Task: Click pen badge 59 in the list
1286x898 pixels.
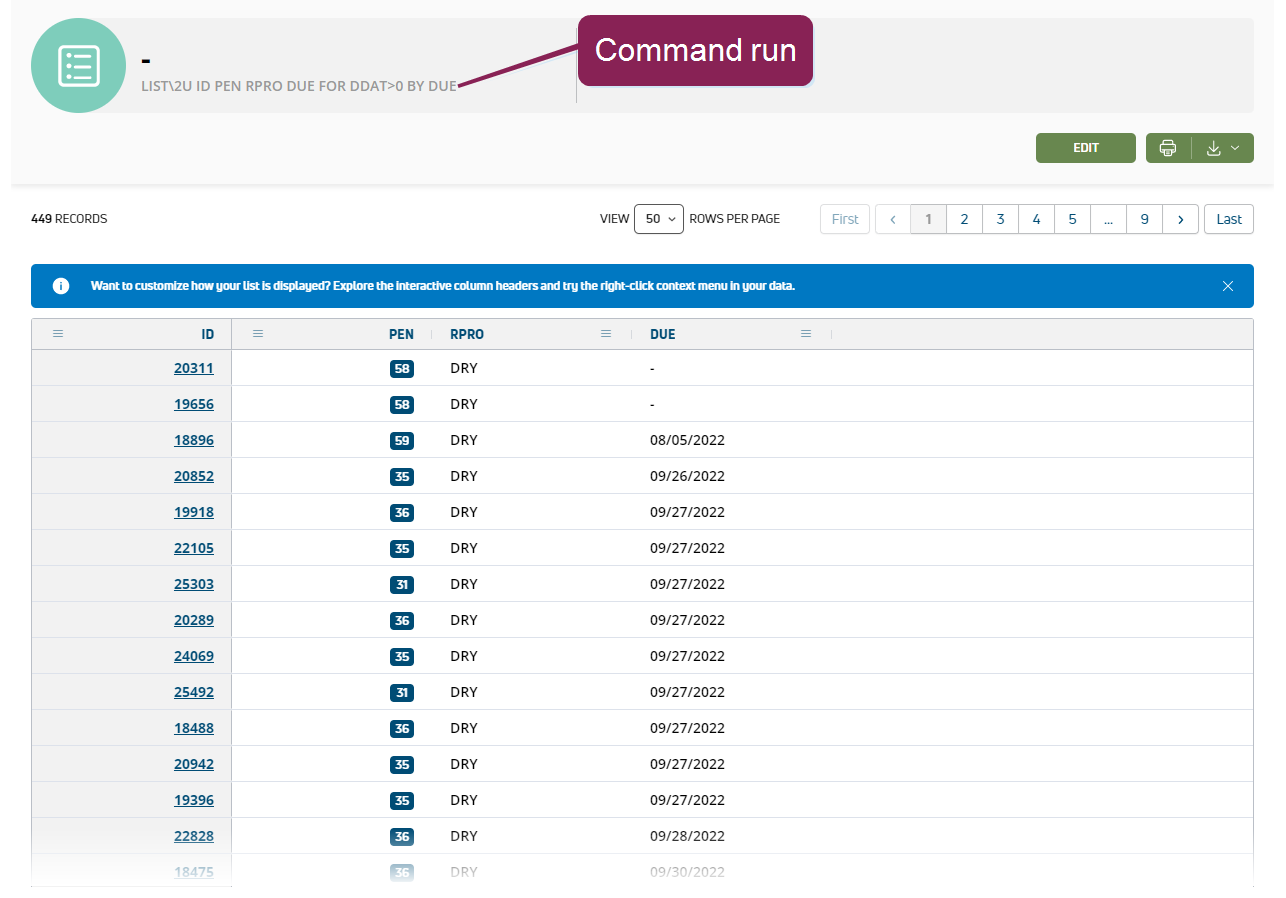Action: [402, 440]
